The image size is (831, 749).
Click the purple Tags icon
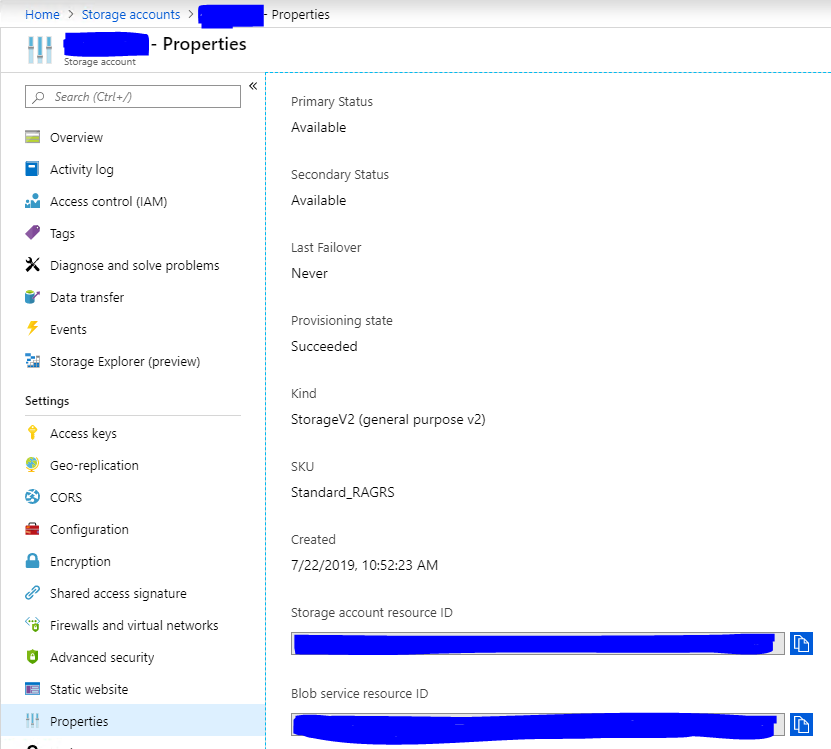click(x=32, y=233)
